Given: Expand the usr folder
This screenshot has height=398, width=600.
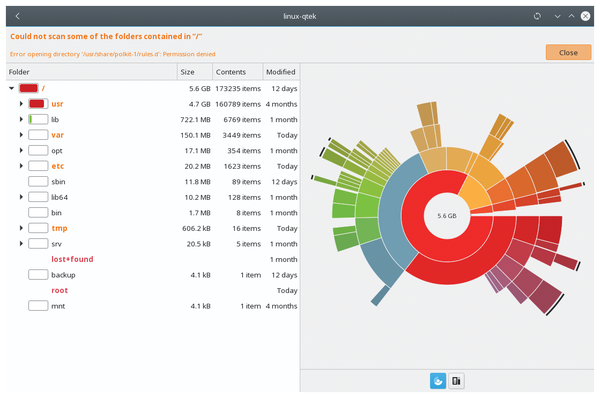Looking at the screenshot, I should (21, 104).
